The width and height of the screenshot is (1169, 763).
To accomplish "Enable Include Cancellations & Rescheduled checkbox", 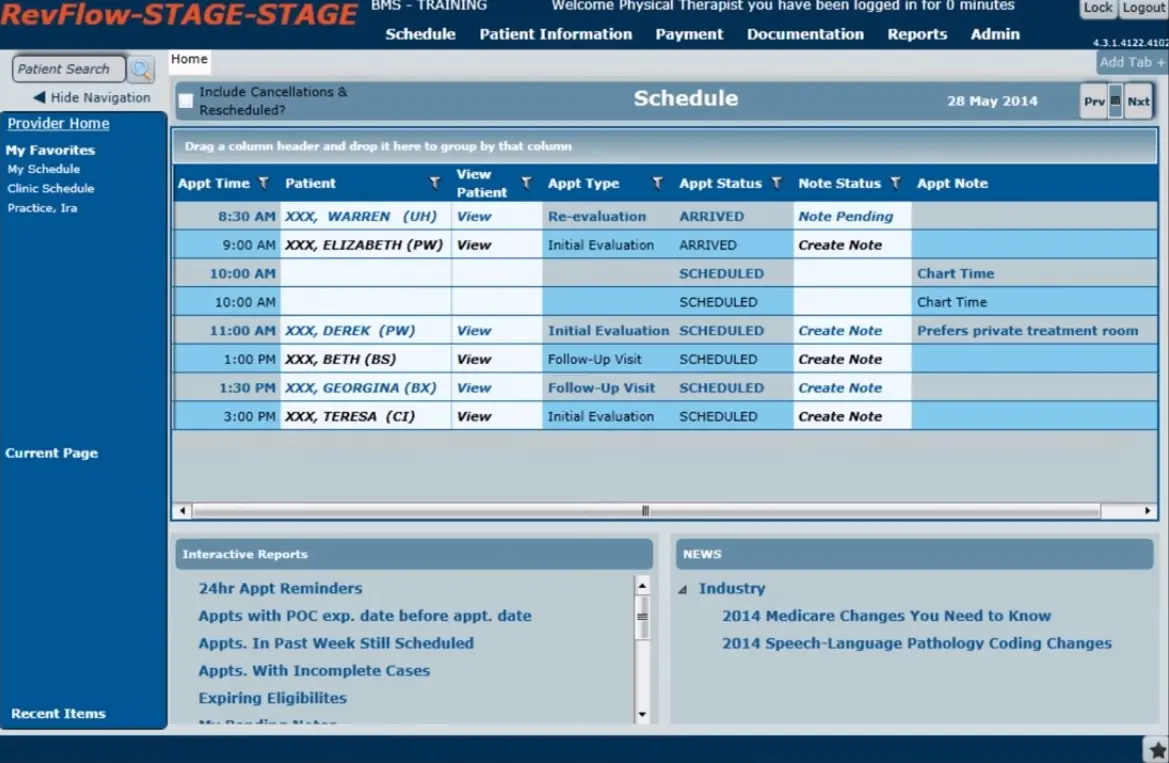I will [186, 101].
